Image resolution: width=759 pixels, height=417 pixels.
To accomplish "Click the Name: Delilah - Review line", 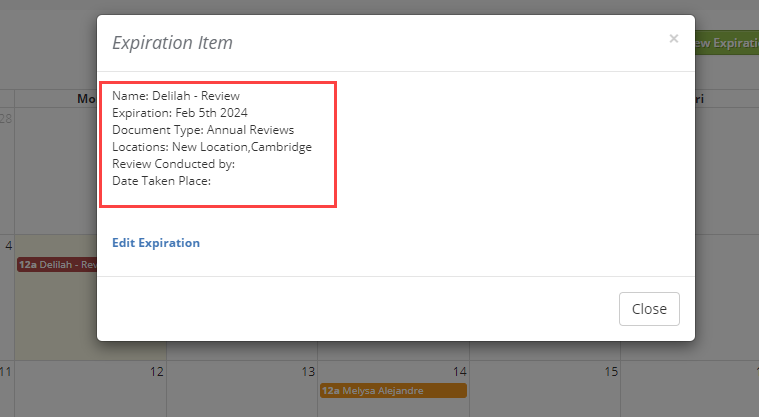I will (x=176, y=96).
